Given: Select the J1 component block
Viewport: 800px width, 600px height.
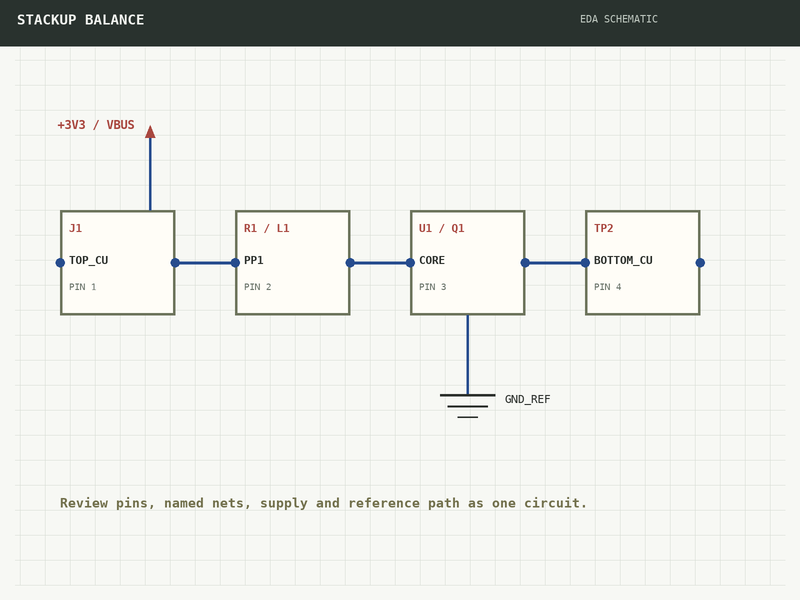Looking at the screenshot, I should (118, 263).
